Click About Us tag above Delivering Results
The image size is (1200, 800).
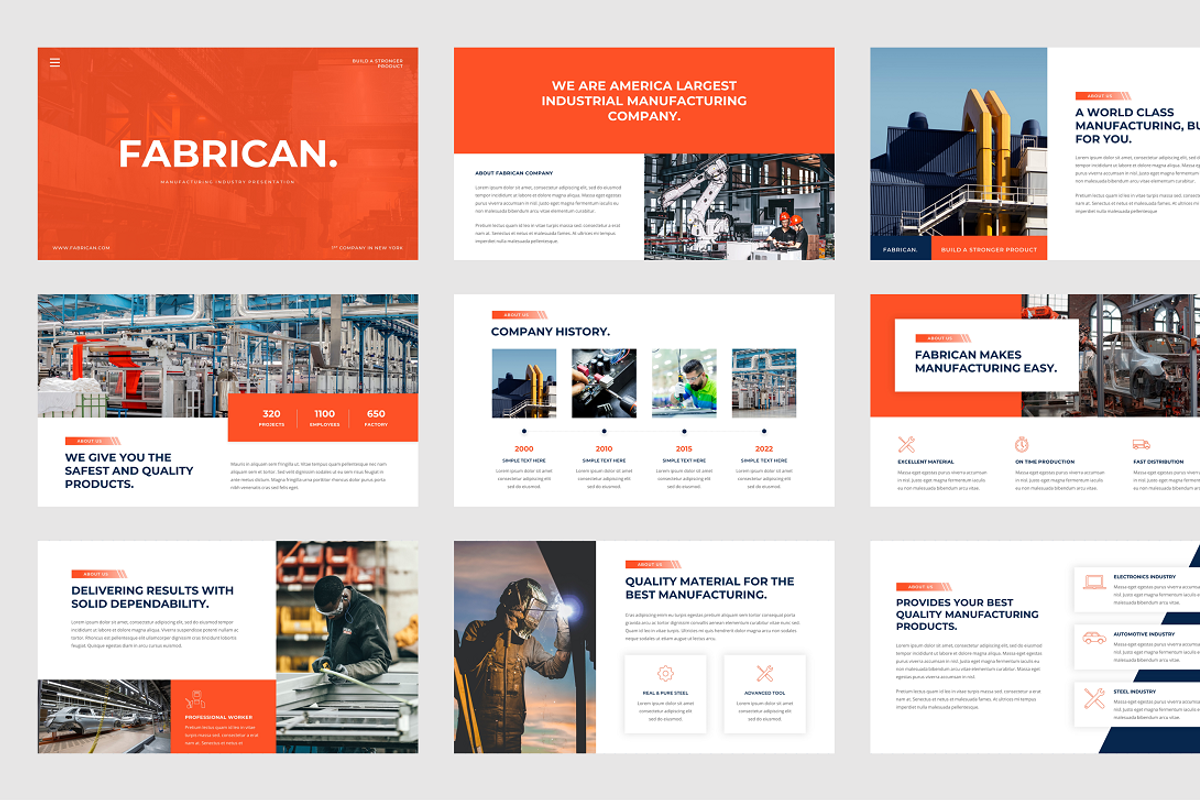tap(99, 574)
